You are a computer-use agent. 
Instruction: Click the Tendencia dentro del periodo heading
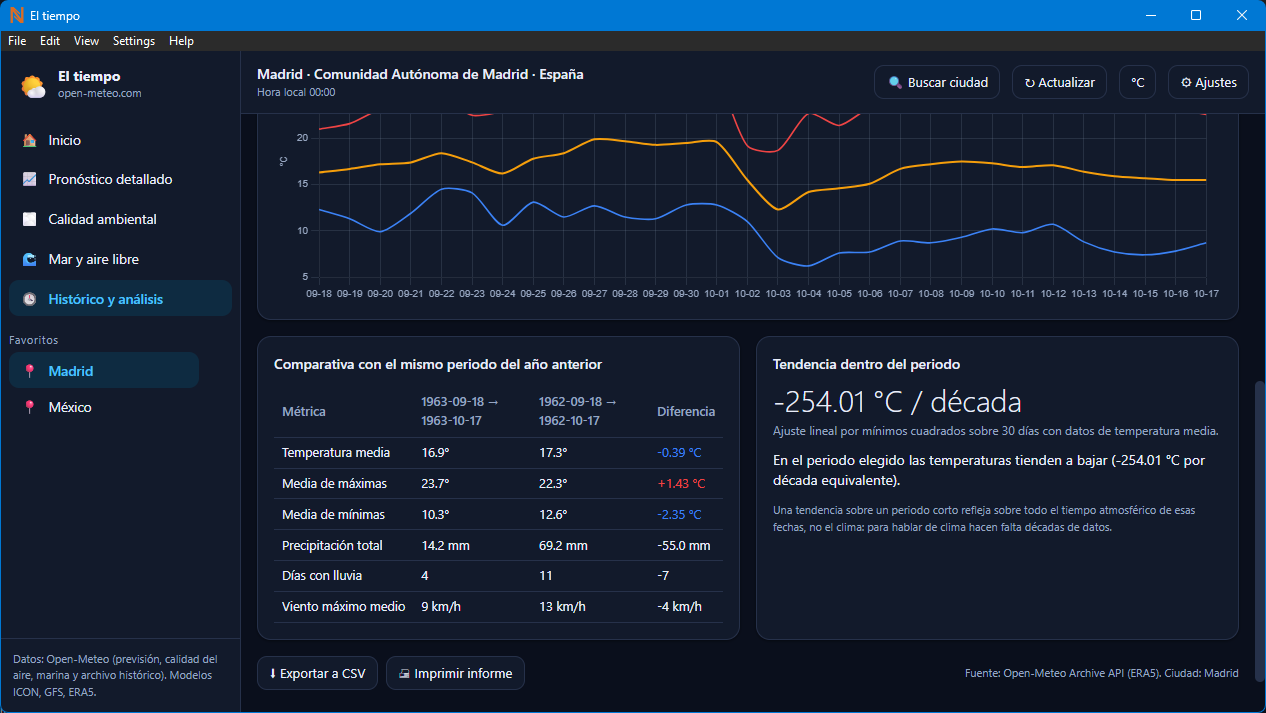coord(866,365)
